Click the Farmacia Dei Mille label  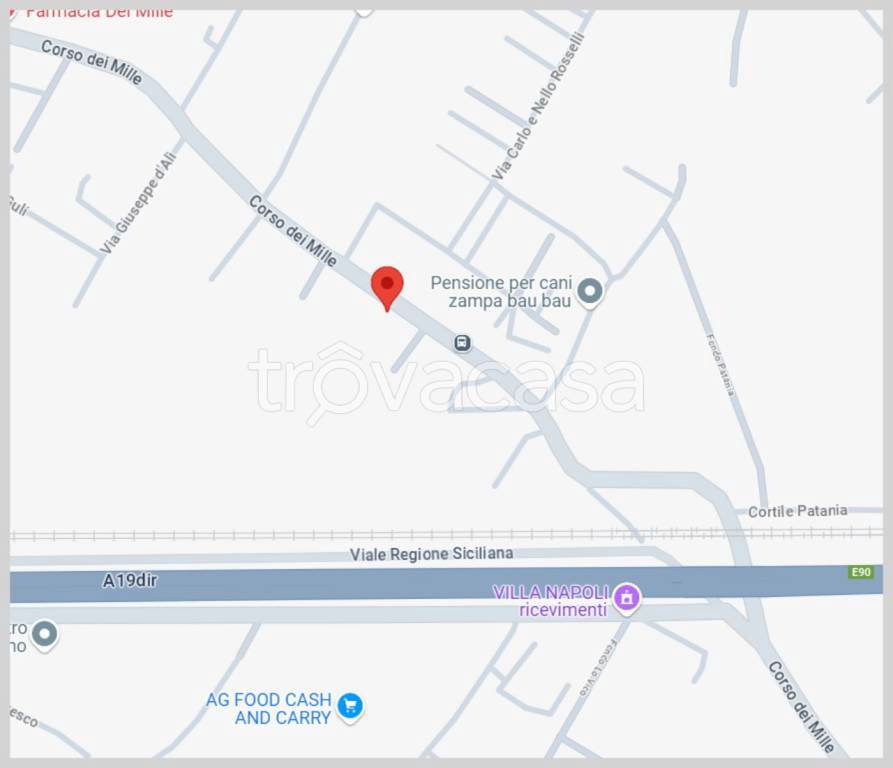pos(100,13)
